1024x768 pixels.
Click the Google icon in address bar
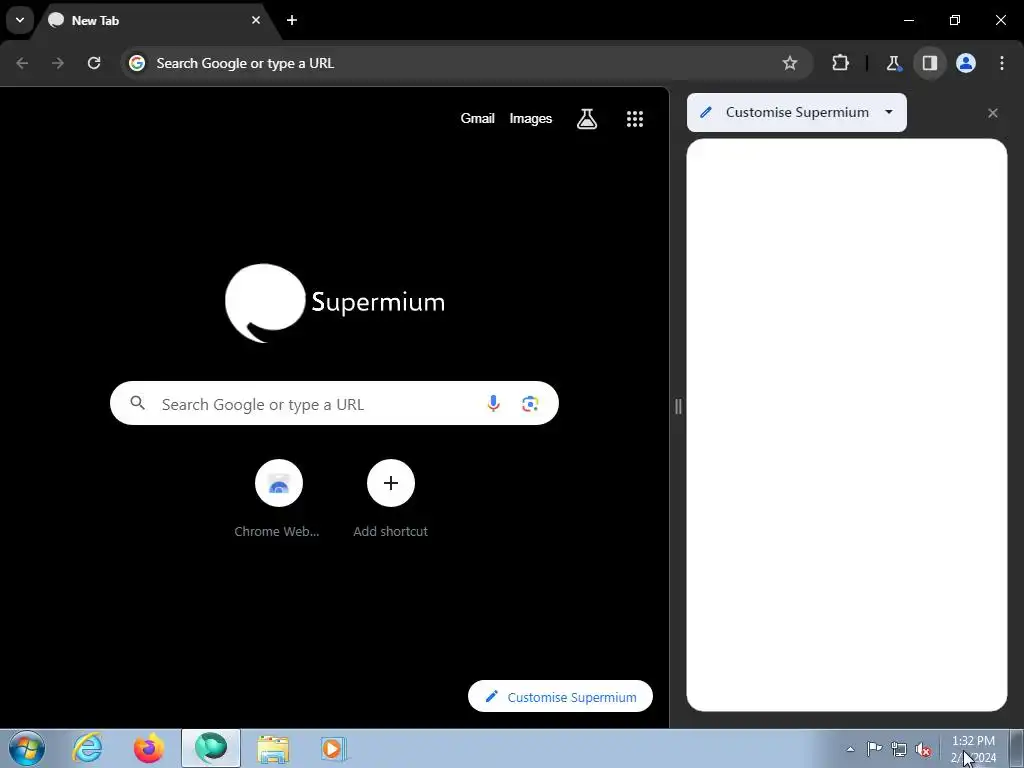(x=137, y=63)
